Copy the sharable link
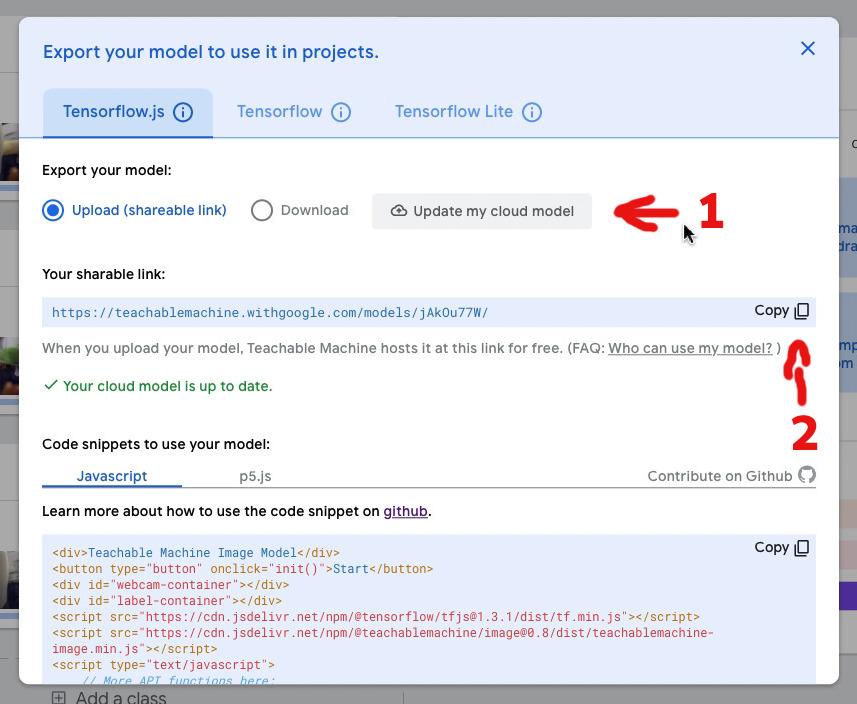857x704 pixels. coord(782,310)
